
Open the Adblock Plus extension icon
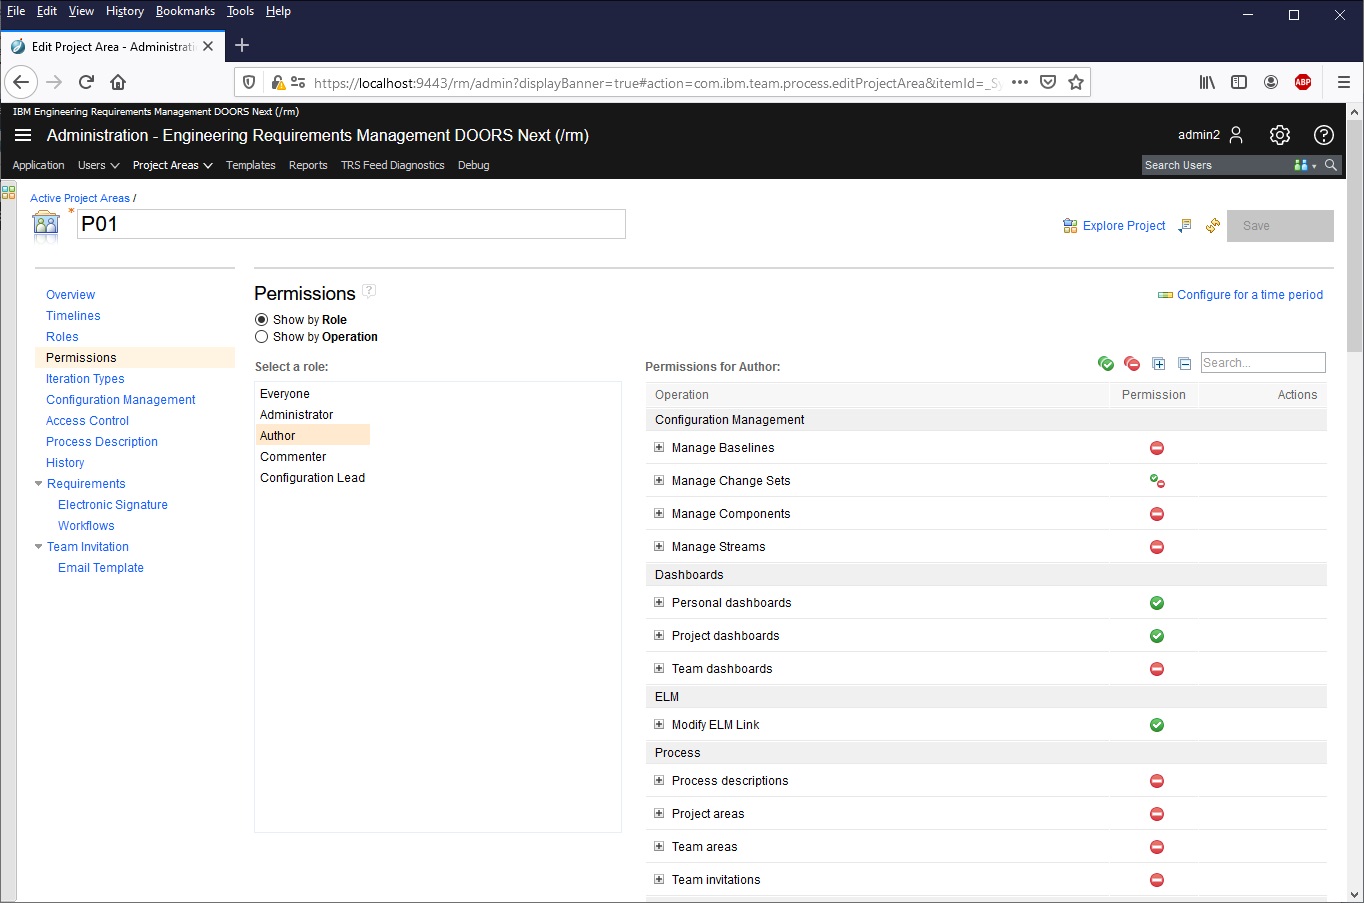1303,82
